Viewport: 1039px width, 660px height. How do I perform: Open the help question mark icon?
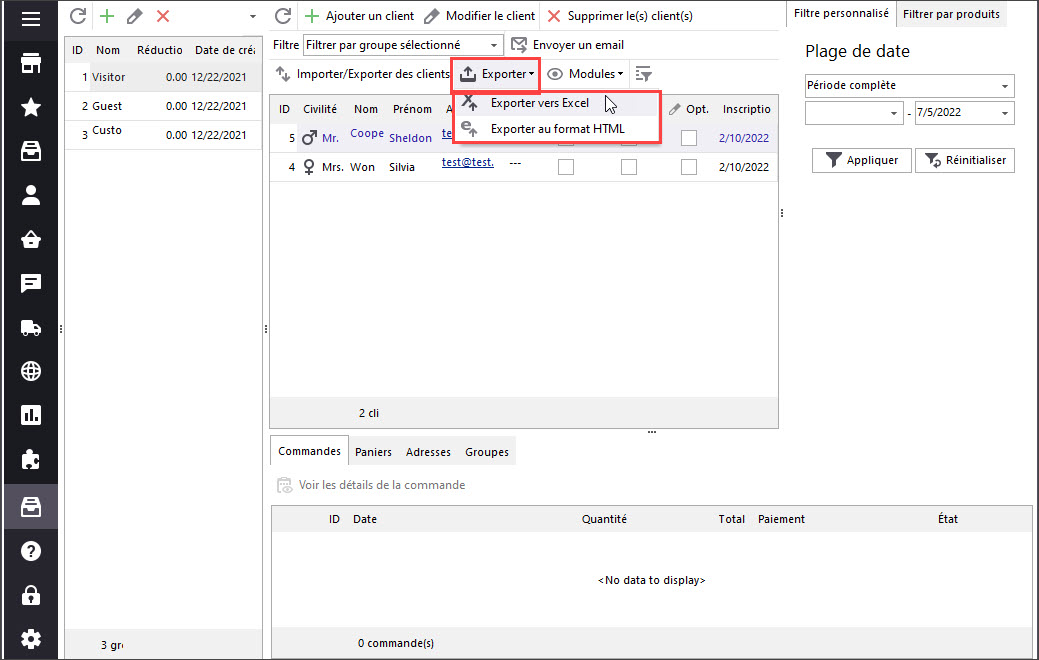click(x=30, y=551)
